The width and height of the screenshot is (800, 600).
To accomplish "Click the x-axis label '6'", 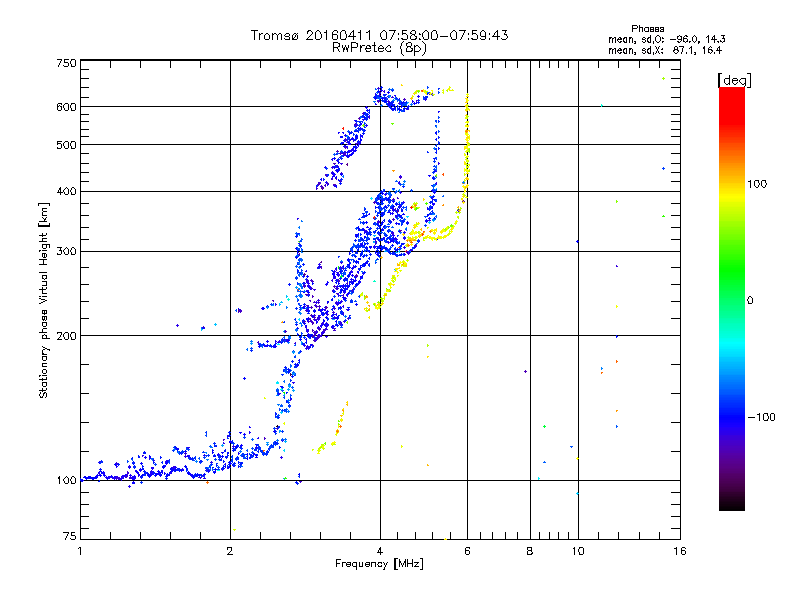I will point(467,551).
